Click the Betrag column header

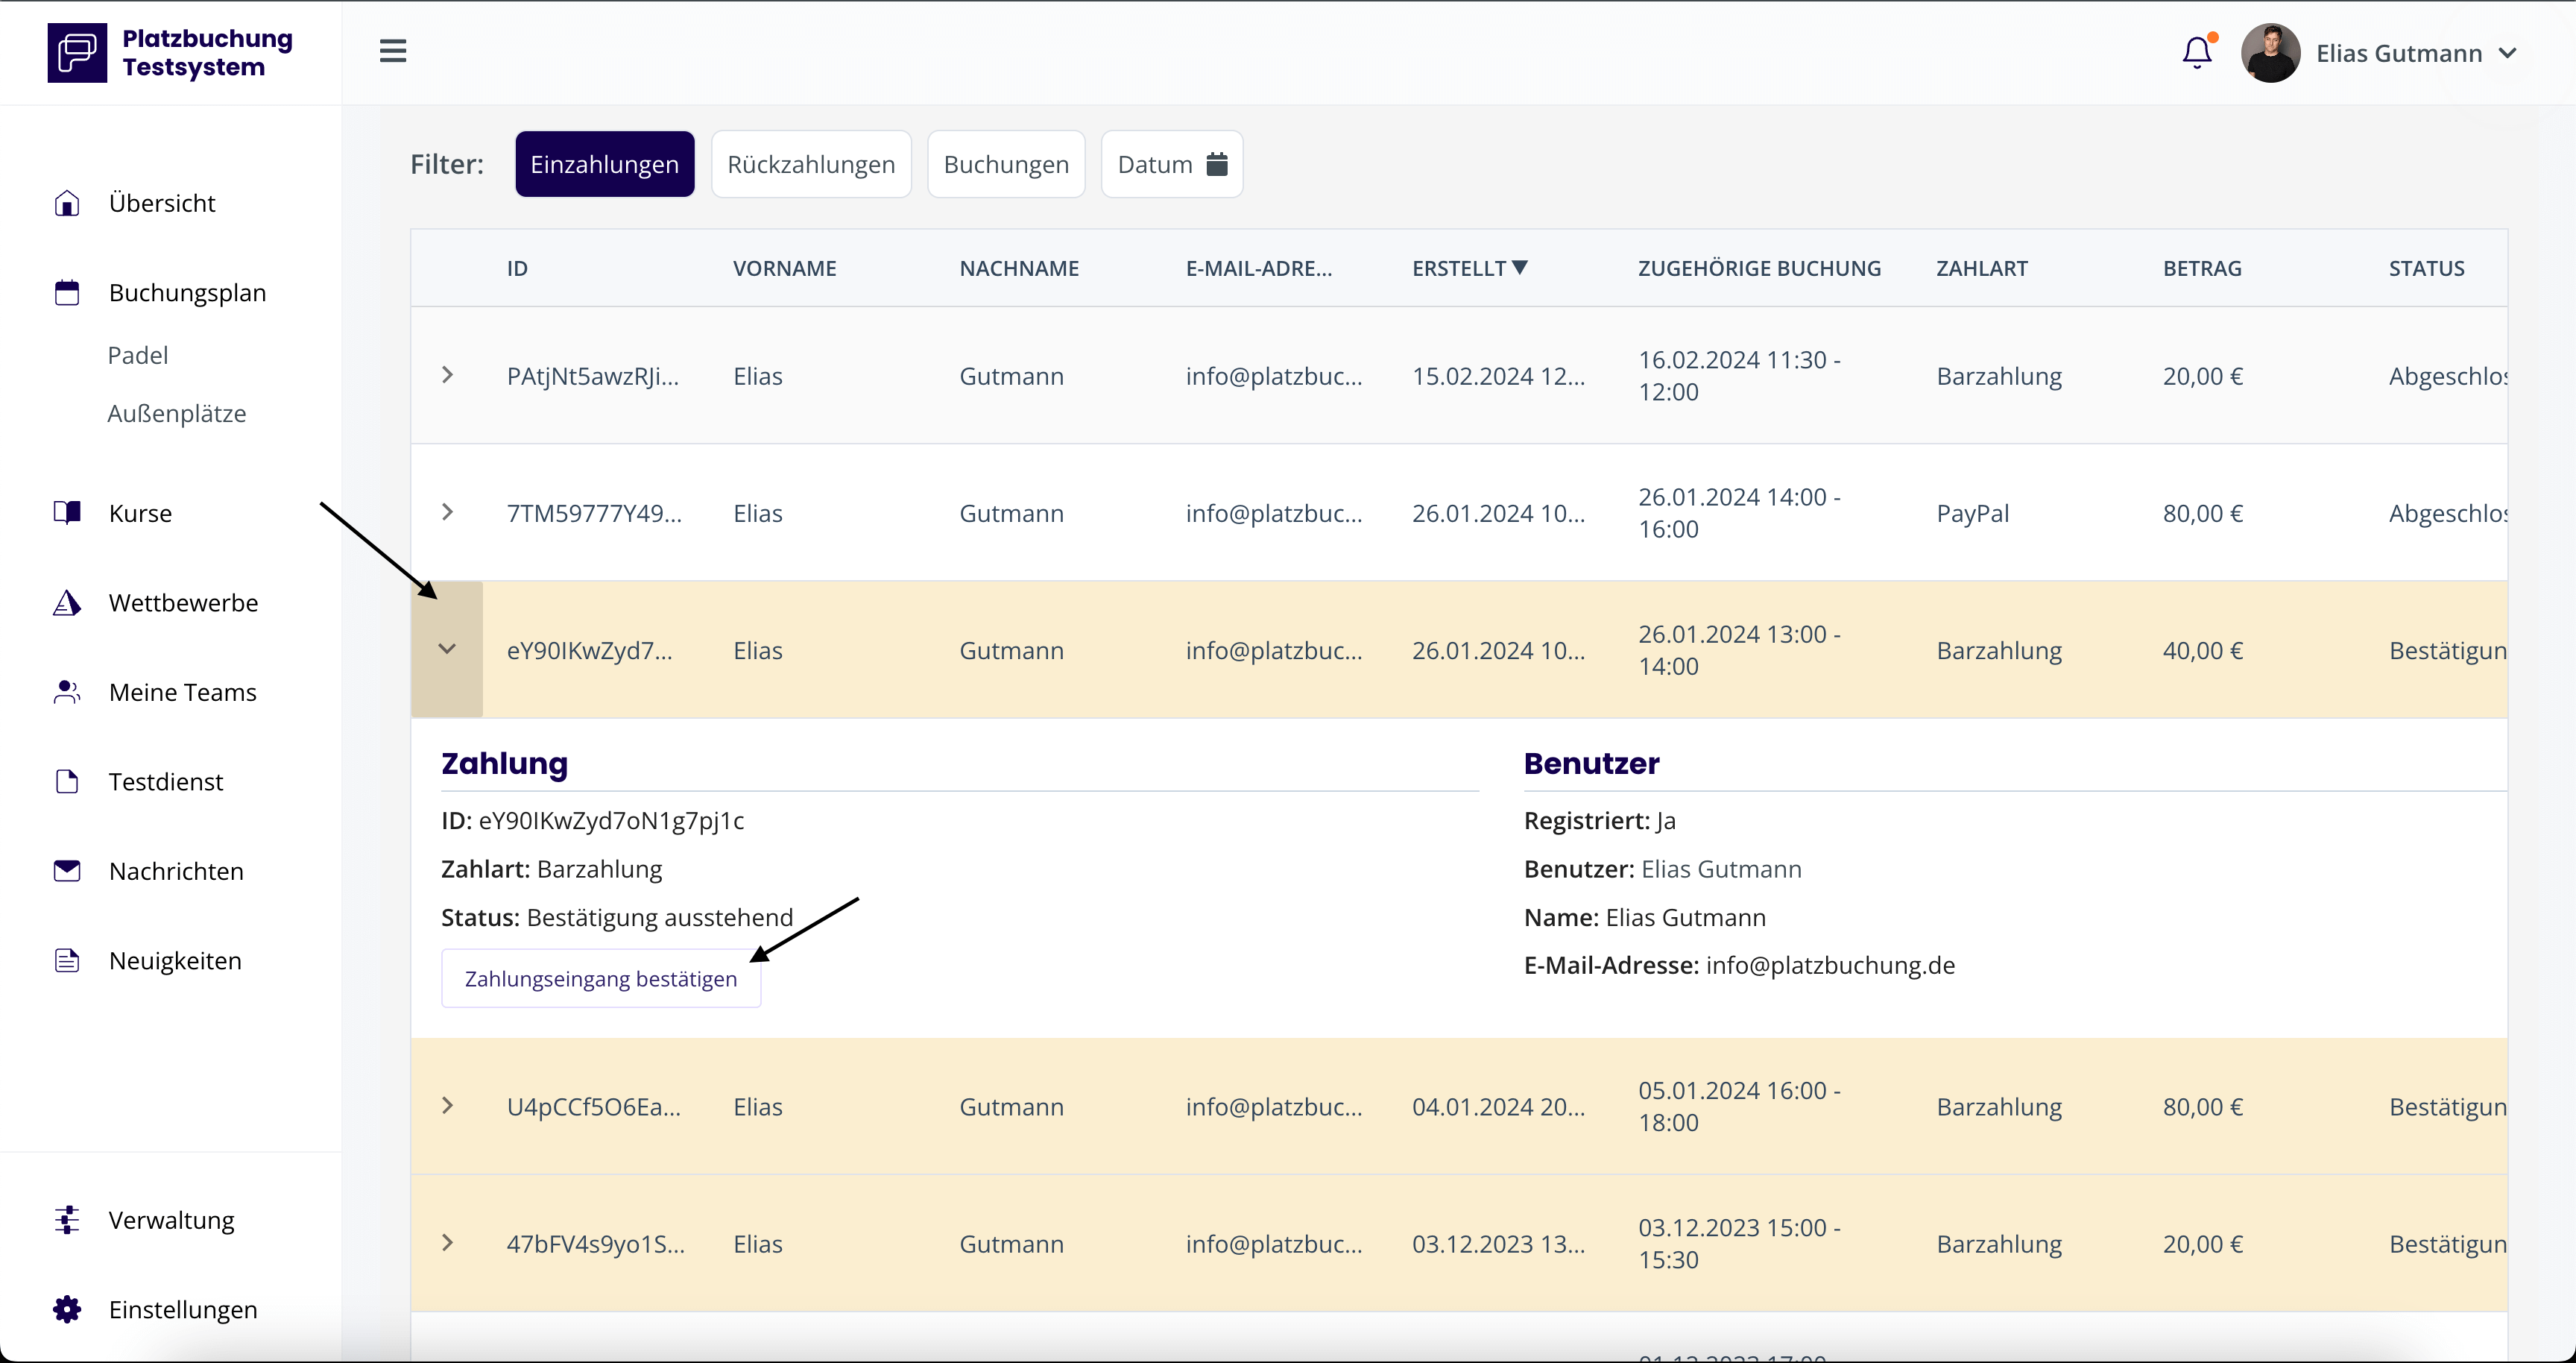(2202, 268)
